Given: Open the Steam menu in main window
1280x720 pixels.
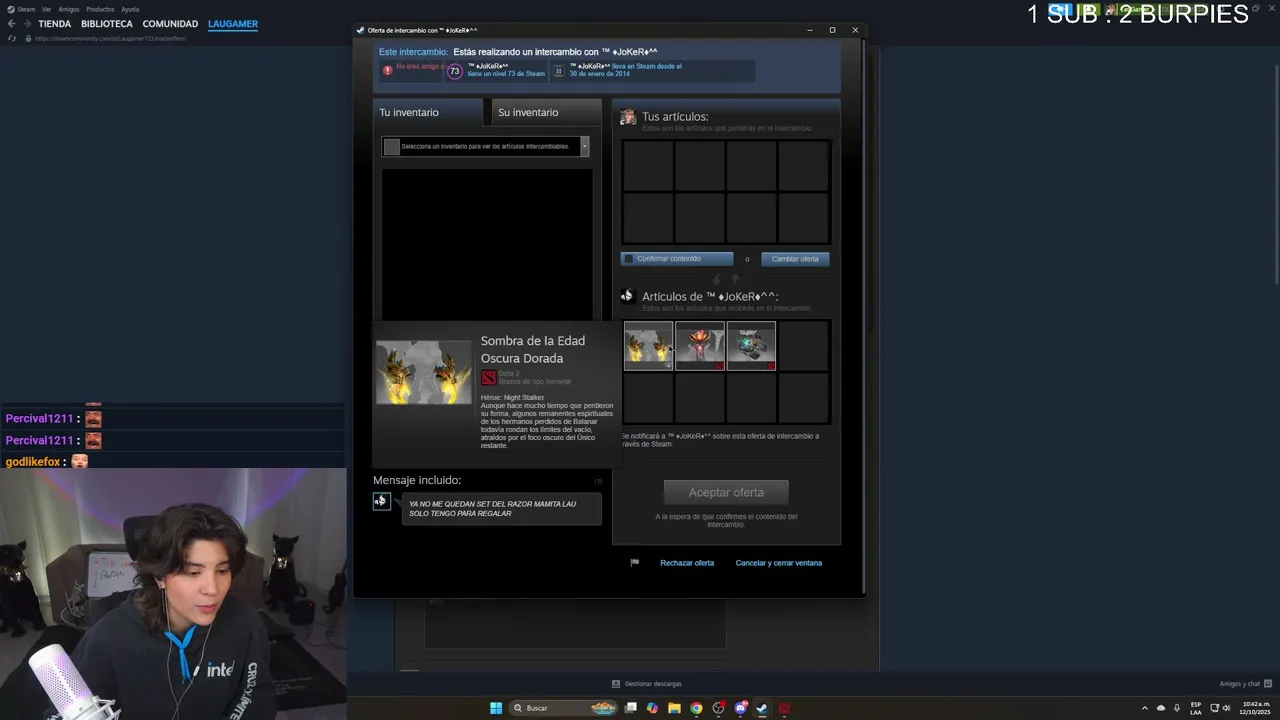Looking at the screenshot, I should pos(26,9).
